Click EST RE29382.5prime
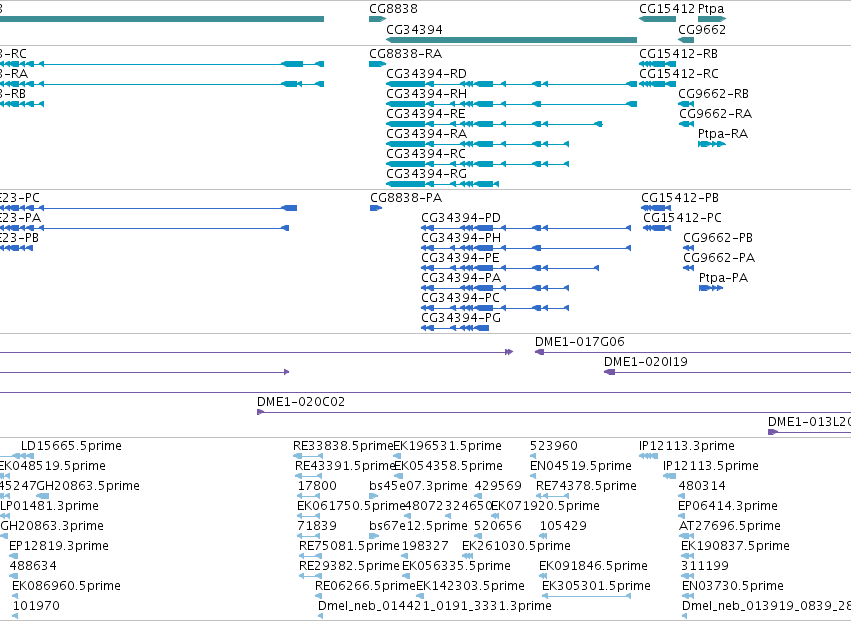Screen dimensions: 851x621 point(350,566)
